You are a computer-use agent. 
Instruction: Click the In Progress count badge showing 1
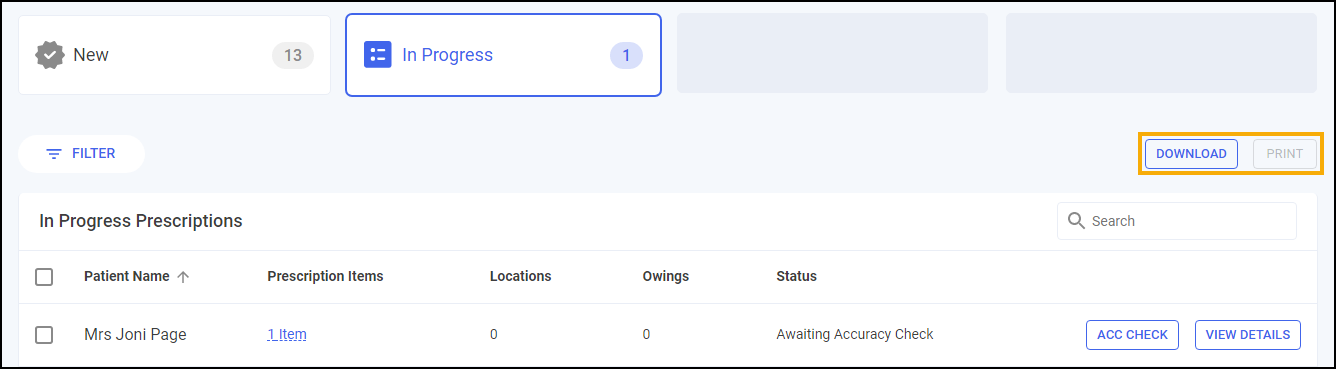626,56
